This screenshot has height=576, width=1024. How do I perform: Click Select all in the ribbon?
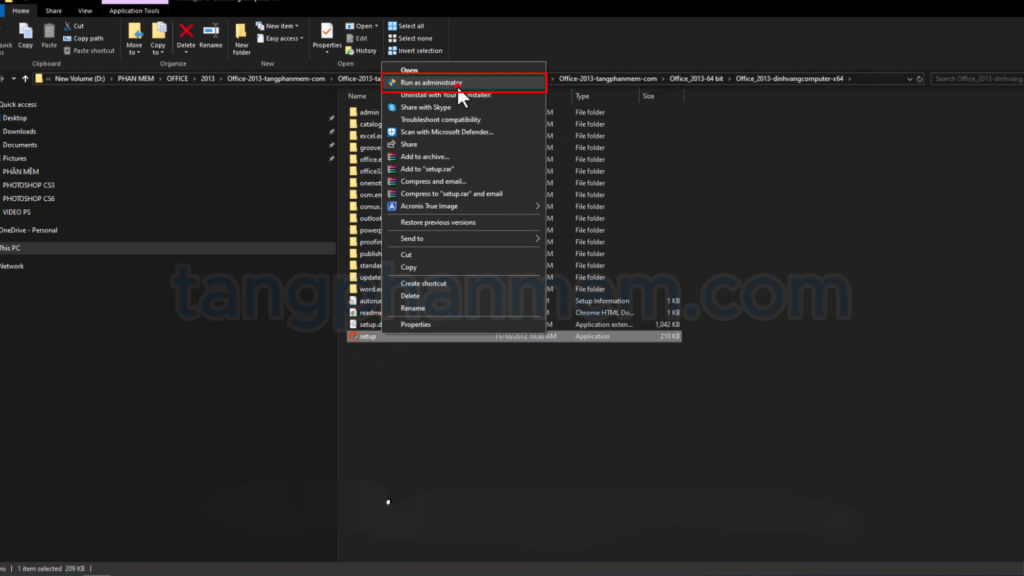click(x=406, y=26)
